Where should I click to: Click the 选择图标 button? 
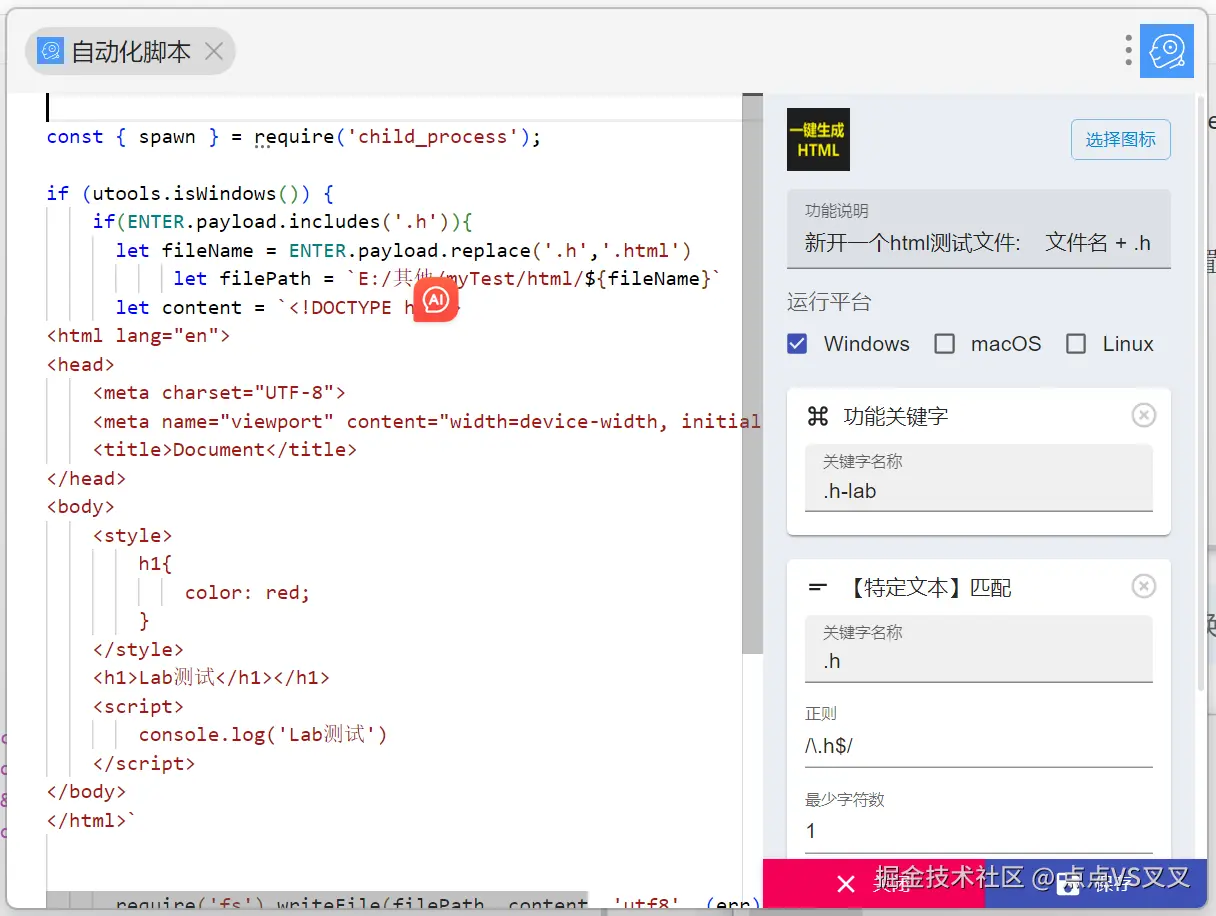pos(1120,139)
